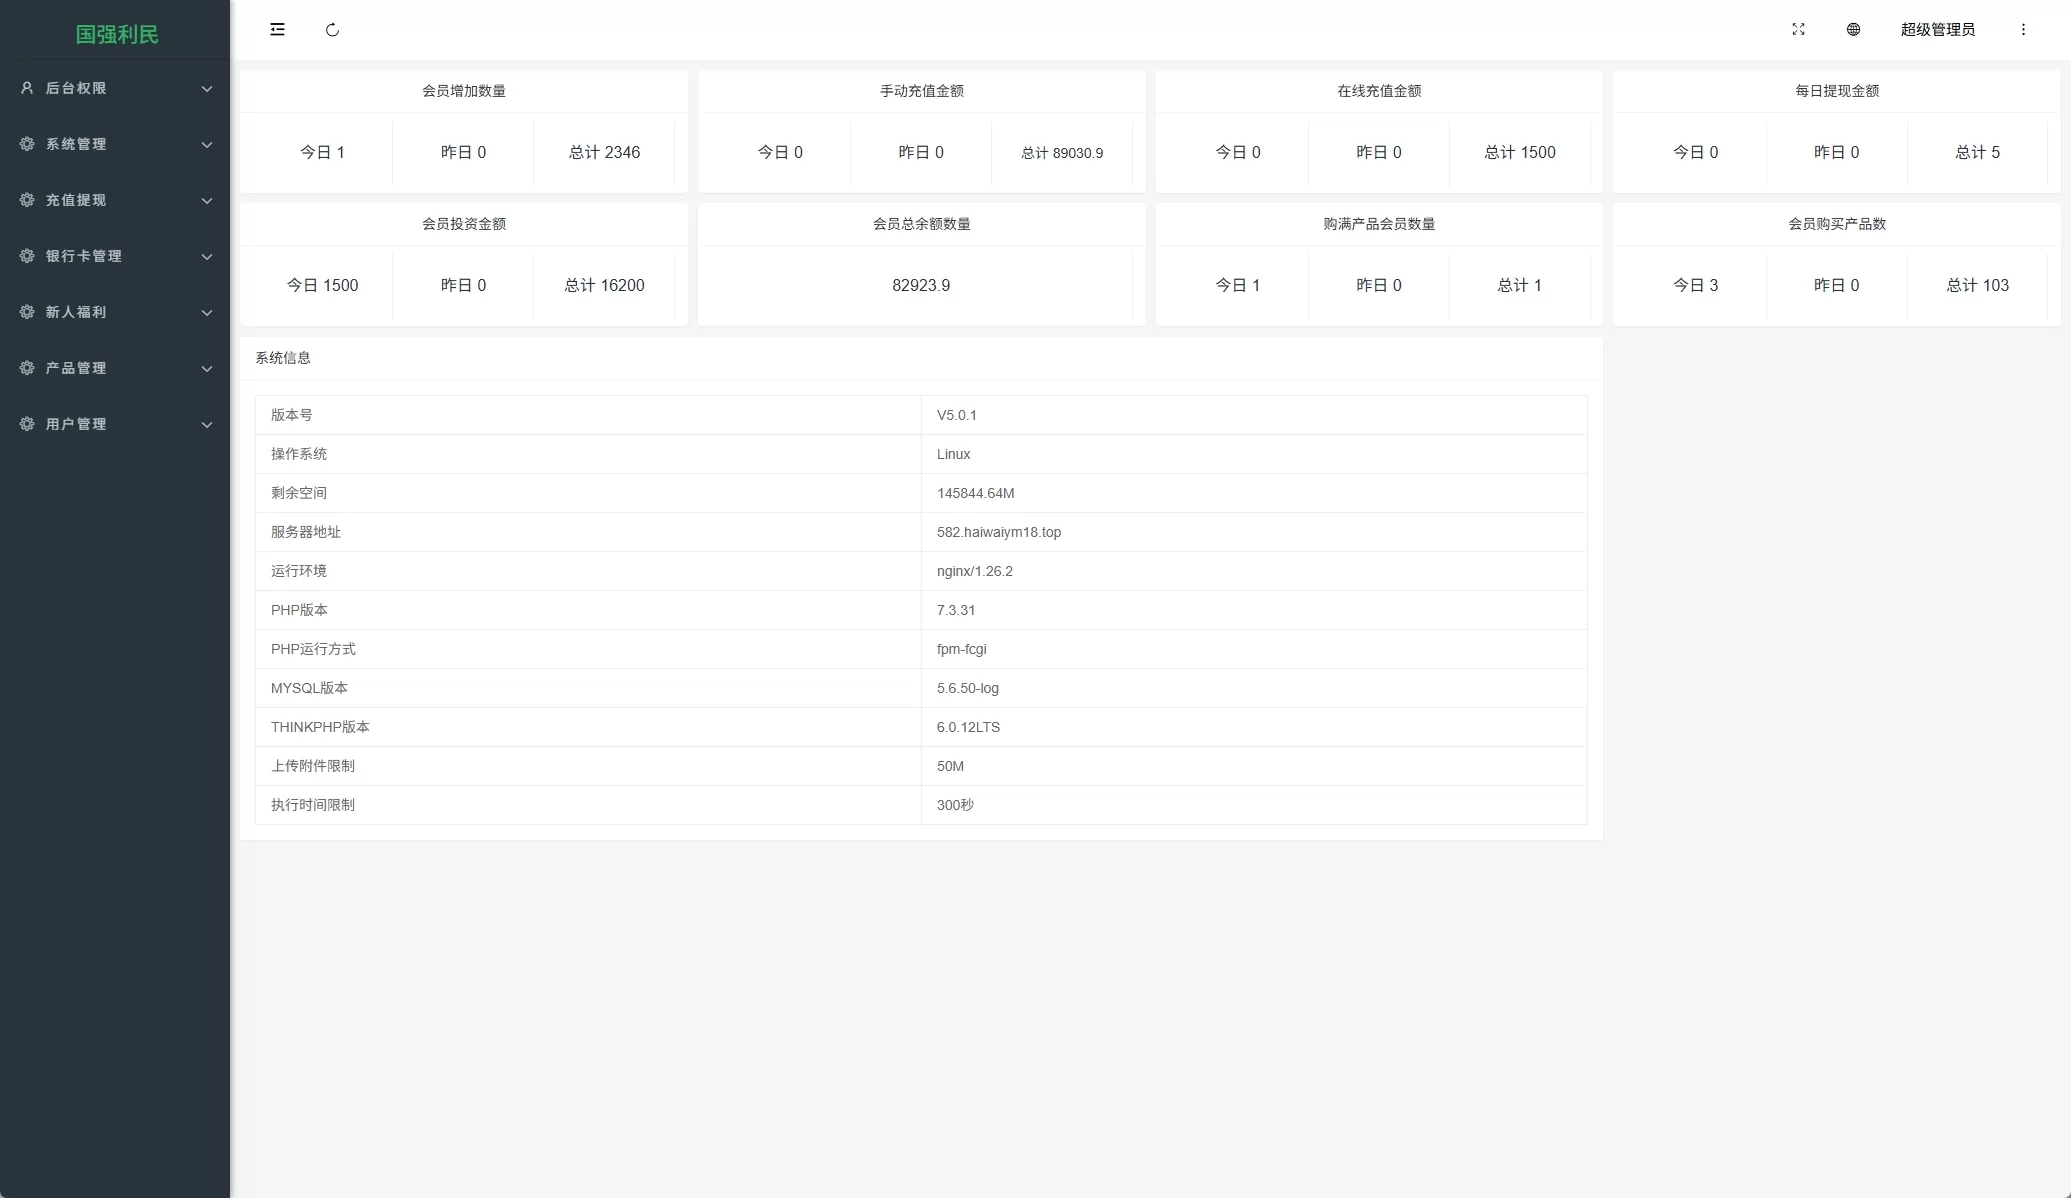This screenshot has width=2071, height=1198.
Task: Click the three-dot menu icon at top right
Action: [2023, 29]
